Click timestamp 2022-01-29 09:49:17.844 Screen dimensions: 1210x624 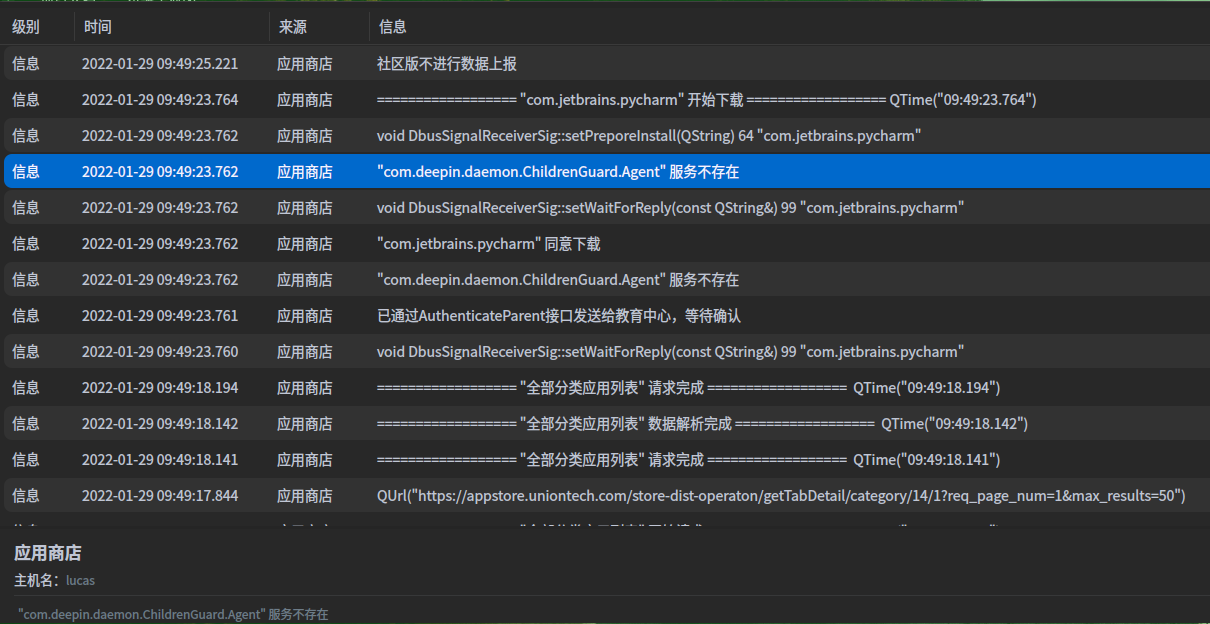pos(160,496)
